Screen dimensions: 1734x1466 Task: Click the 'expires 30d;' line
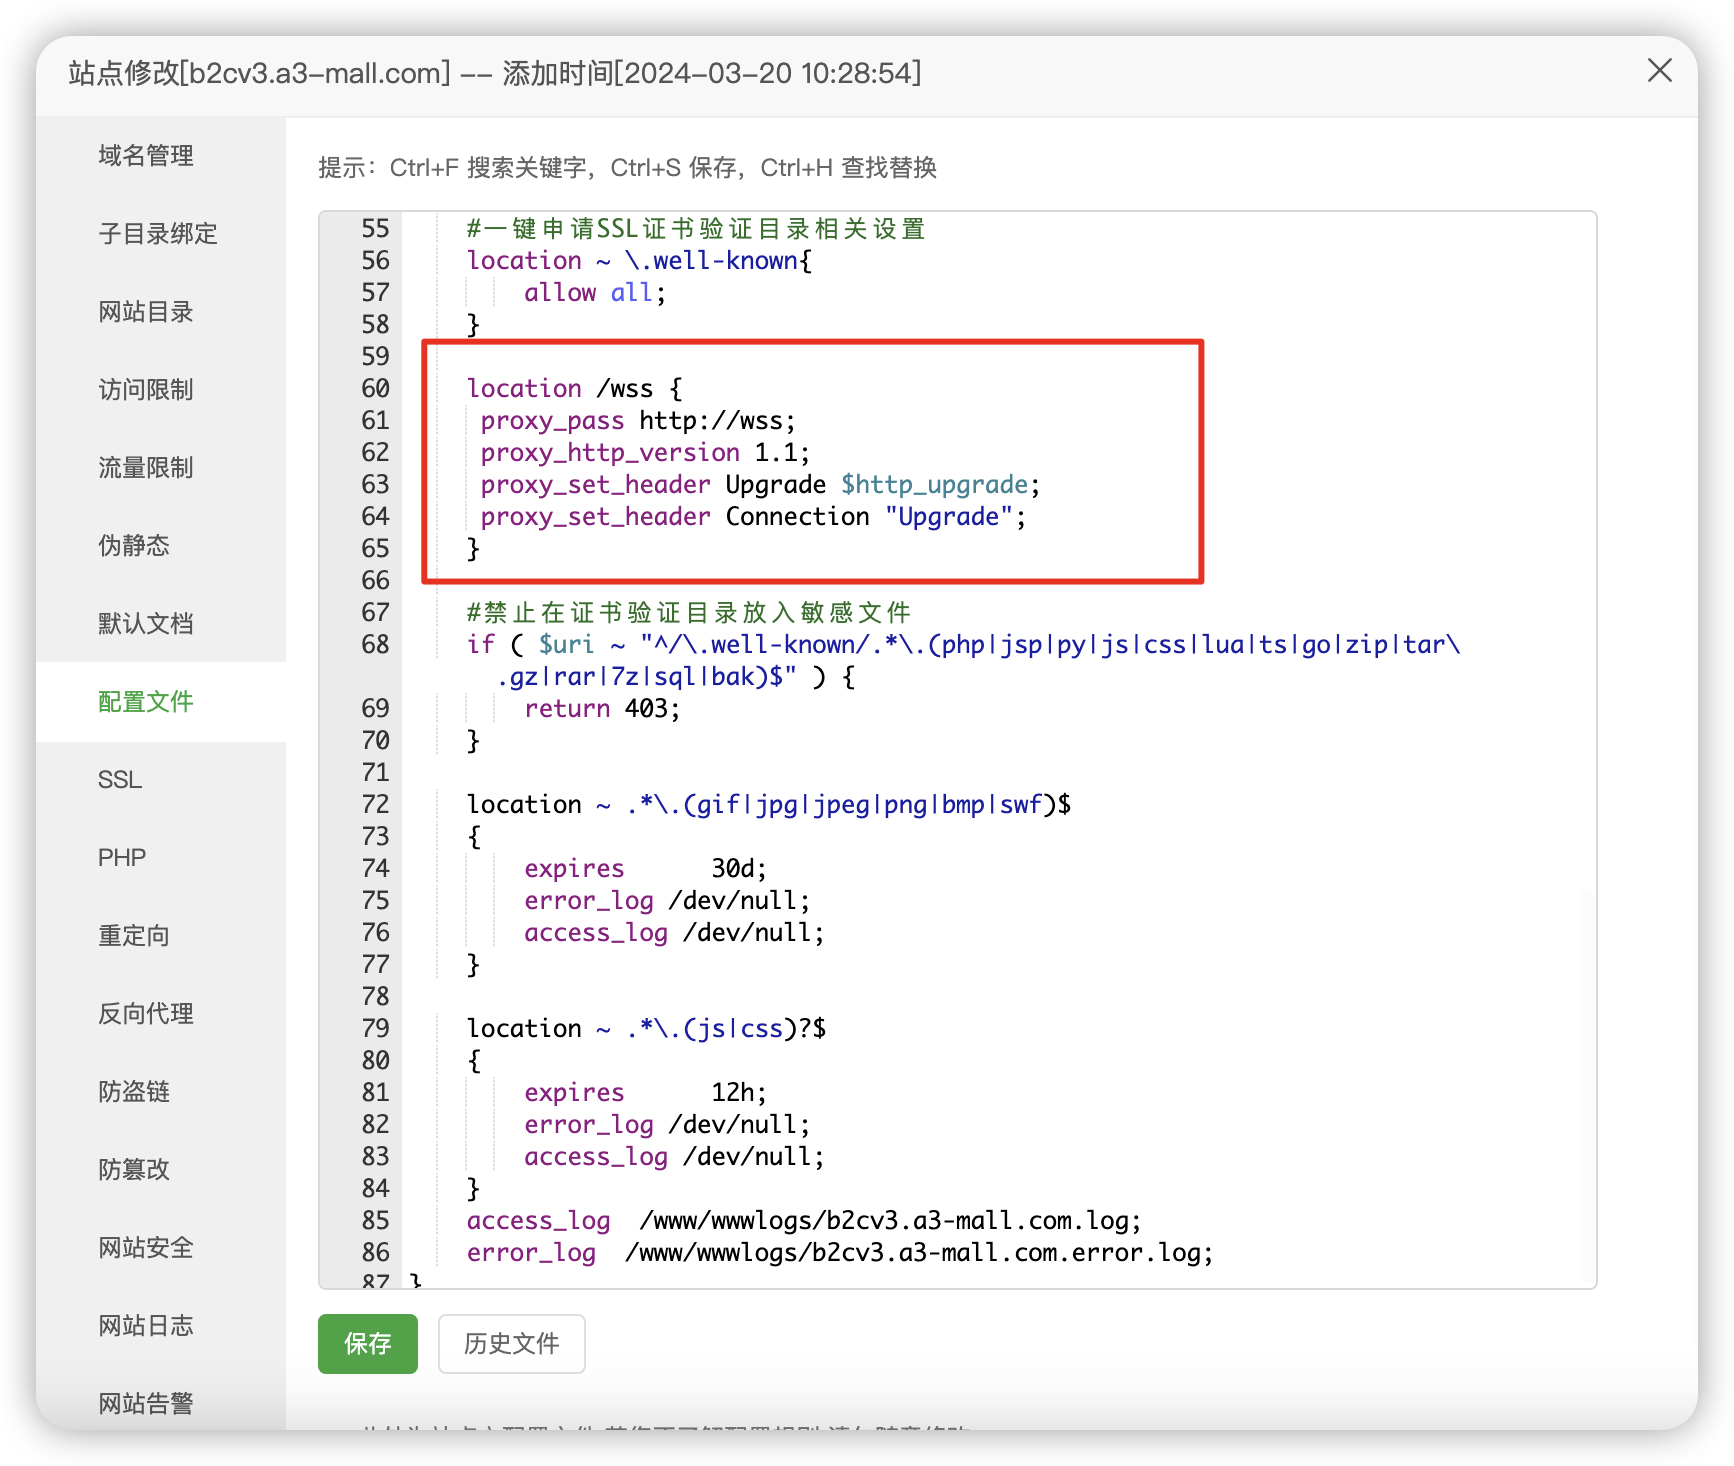(645, 868)
